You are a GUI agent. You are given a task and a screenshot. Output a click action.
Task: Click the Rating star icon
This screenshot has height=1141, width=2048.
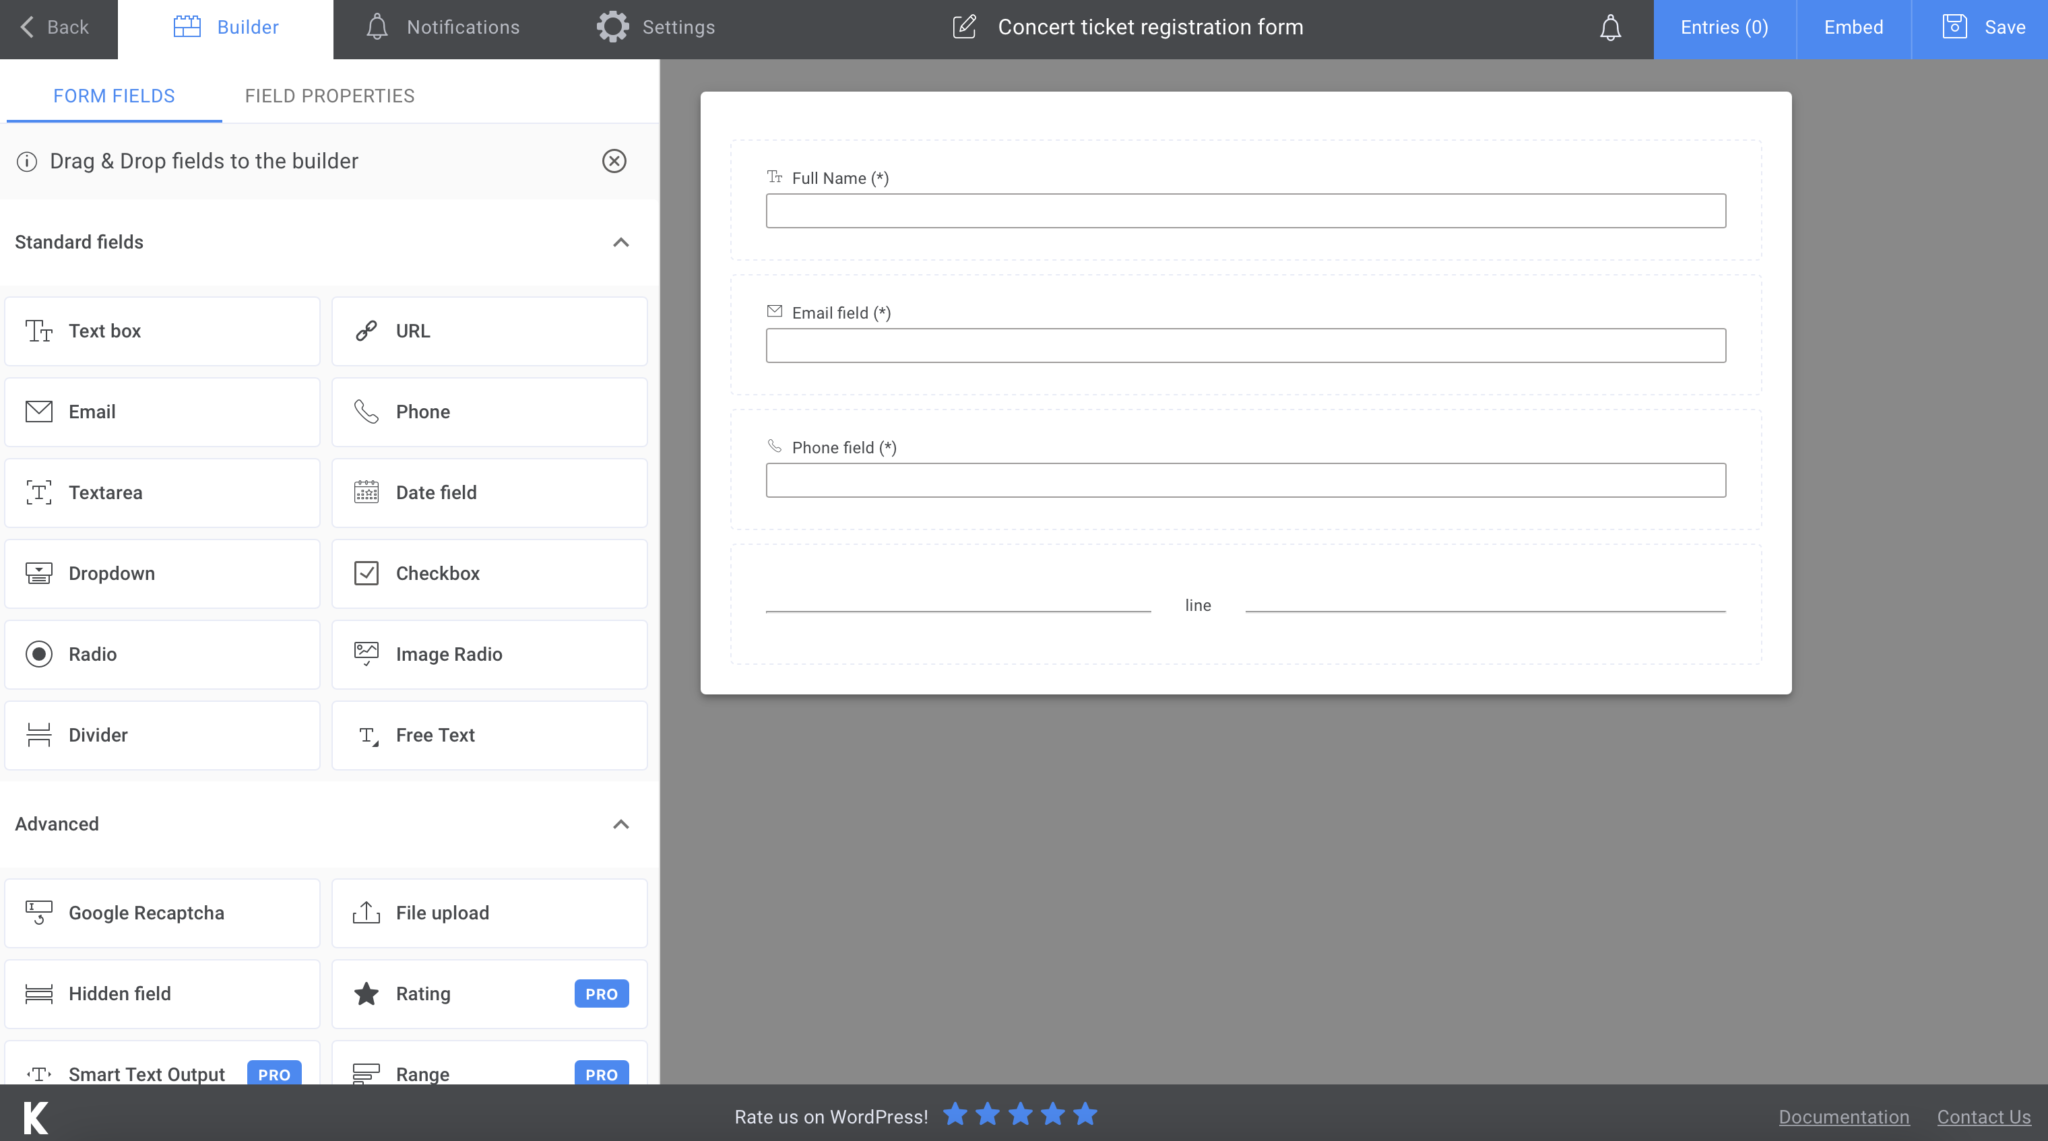tap(366, 993)
